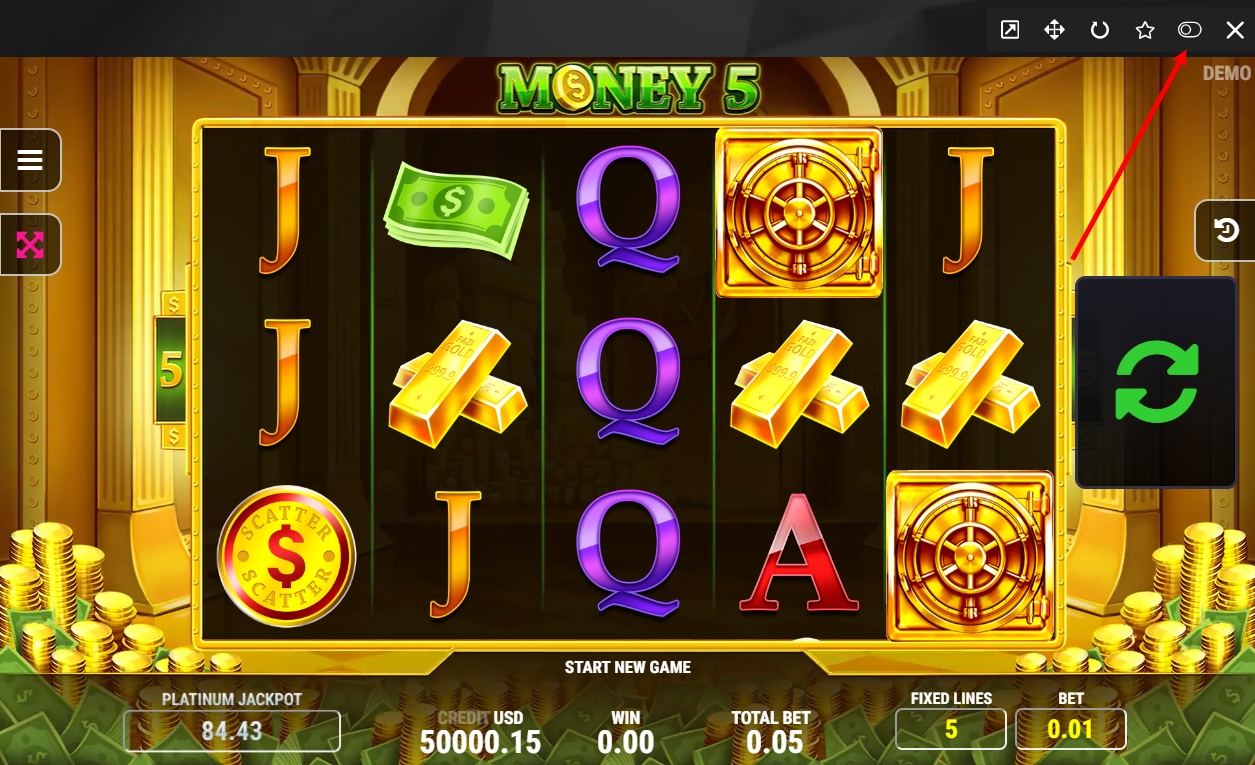The height and width of the screenshot is (765, 1255).
Task: Click the green spin button
Action: pos(1156,382)
